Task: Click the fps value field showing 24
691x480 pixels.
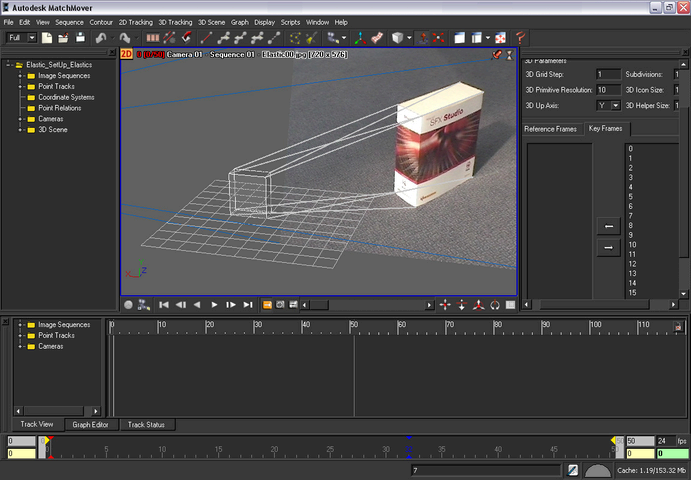Action: point(665,441)
